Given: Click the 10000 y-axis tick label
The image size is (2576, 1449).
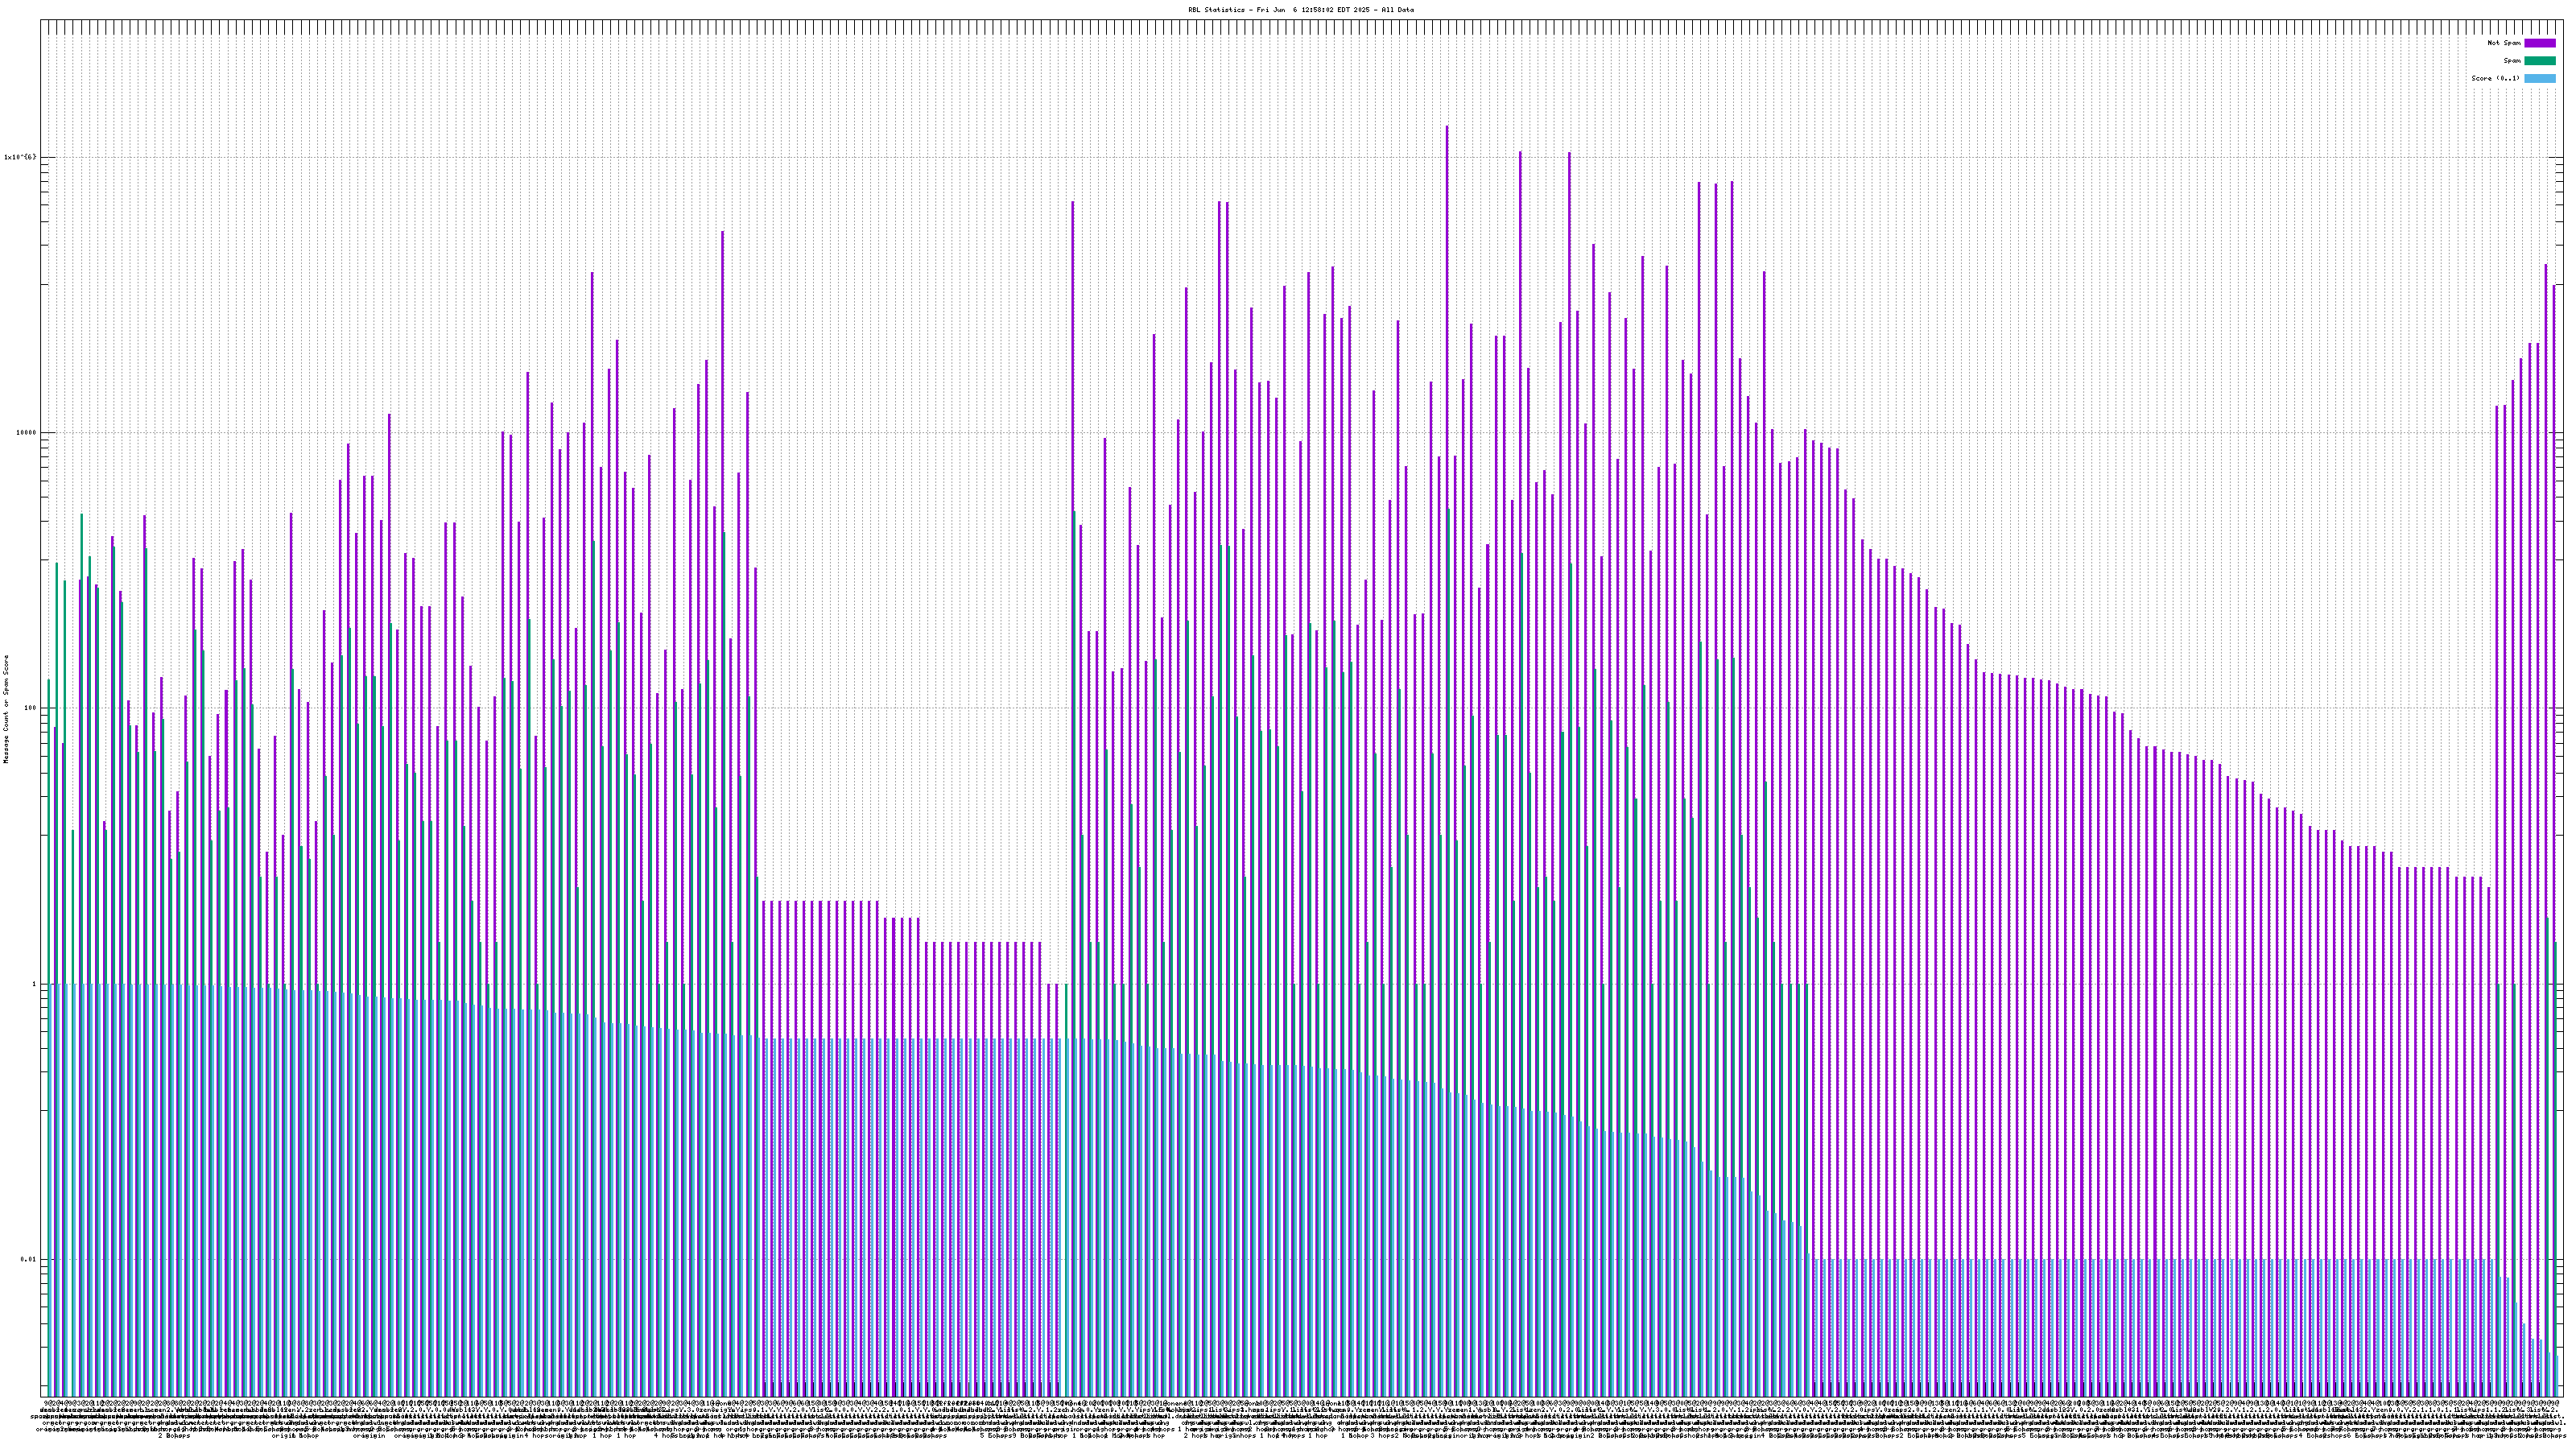Looking at the screenshot, I should click(x=24, y=433).
